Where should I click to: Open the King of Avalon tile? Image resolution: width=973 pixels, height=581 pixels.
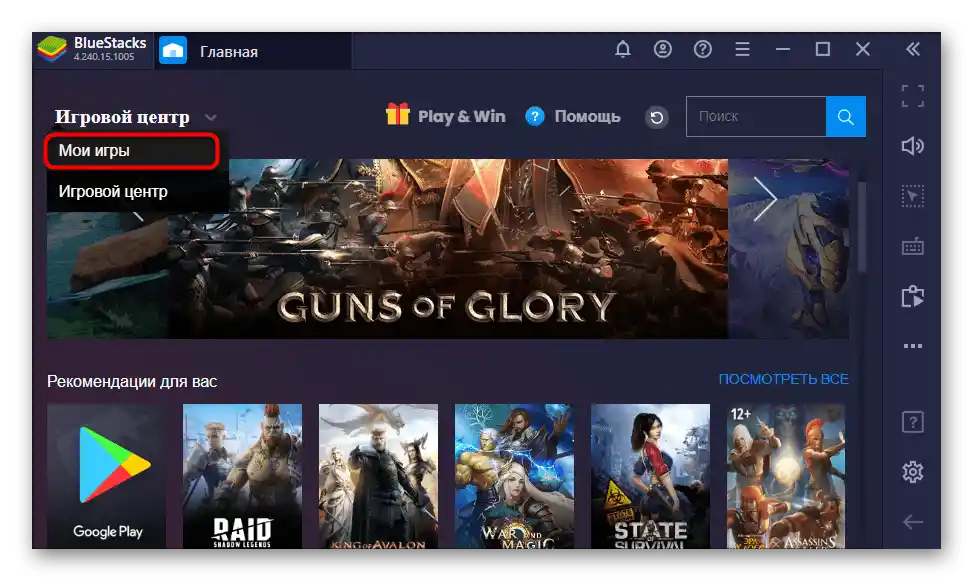(379, 476)
